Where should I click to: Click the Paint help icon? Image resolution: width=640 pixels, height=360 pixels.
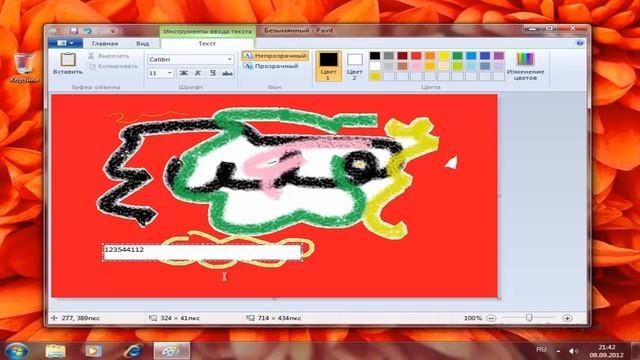[x=580, y=43]
